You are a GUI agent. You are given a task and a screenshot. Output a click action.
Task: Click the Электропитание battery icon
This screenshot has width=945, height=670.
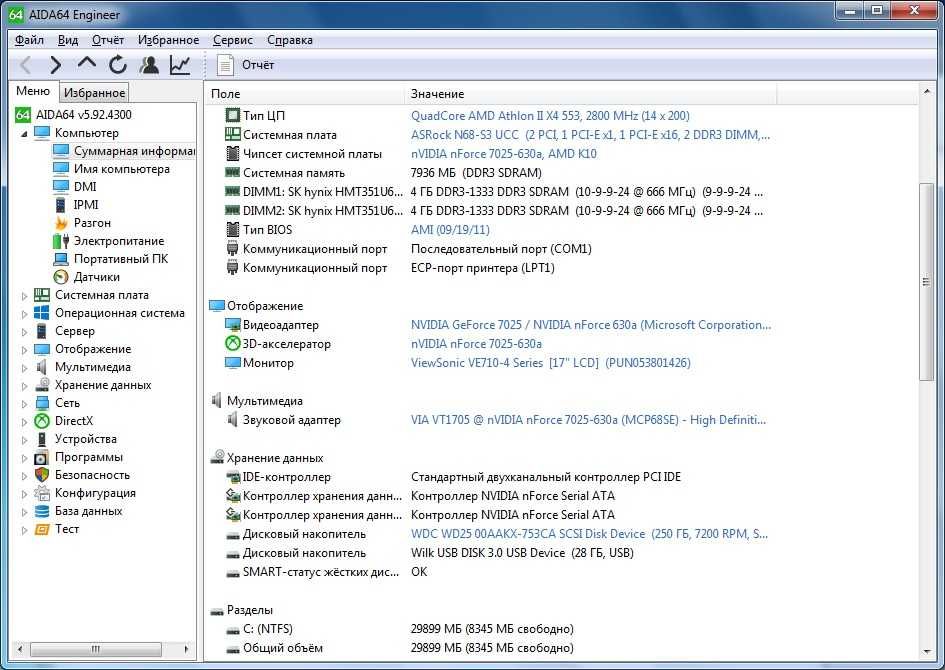click(61, 241)
